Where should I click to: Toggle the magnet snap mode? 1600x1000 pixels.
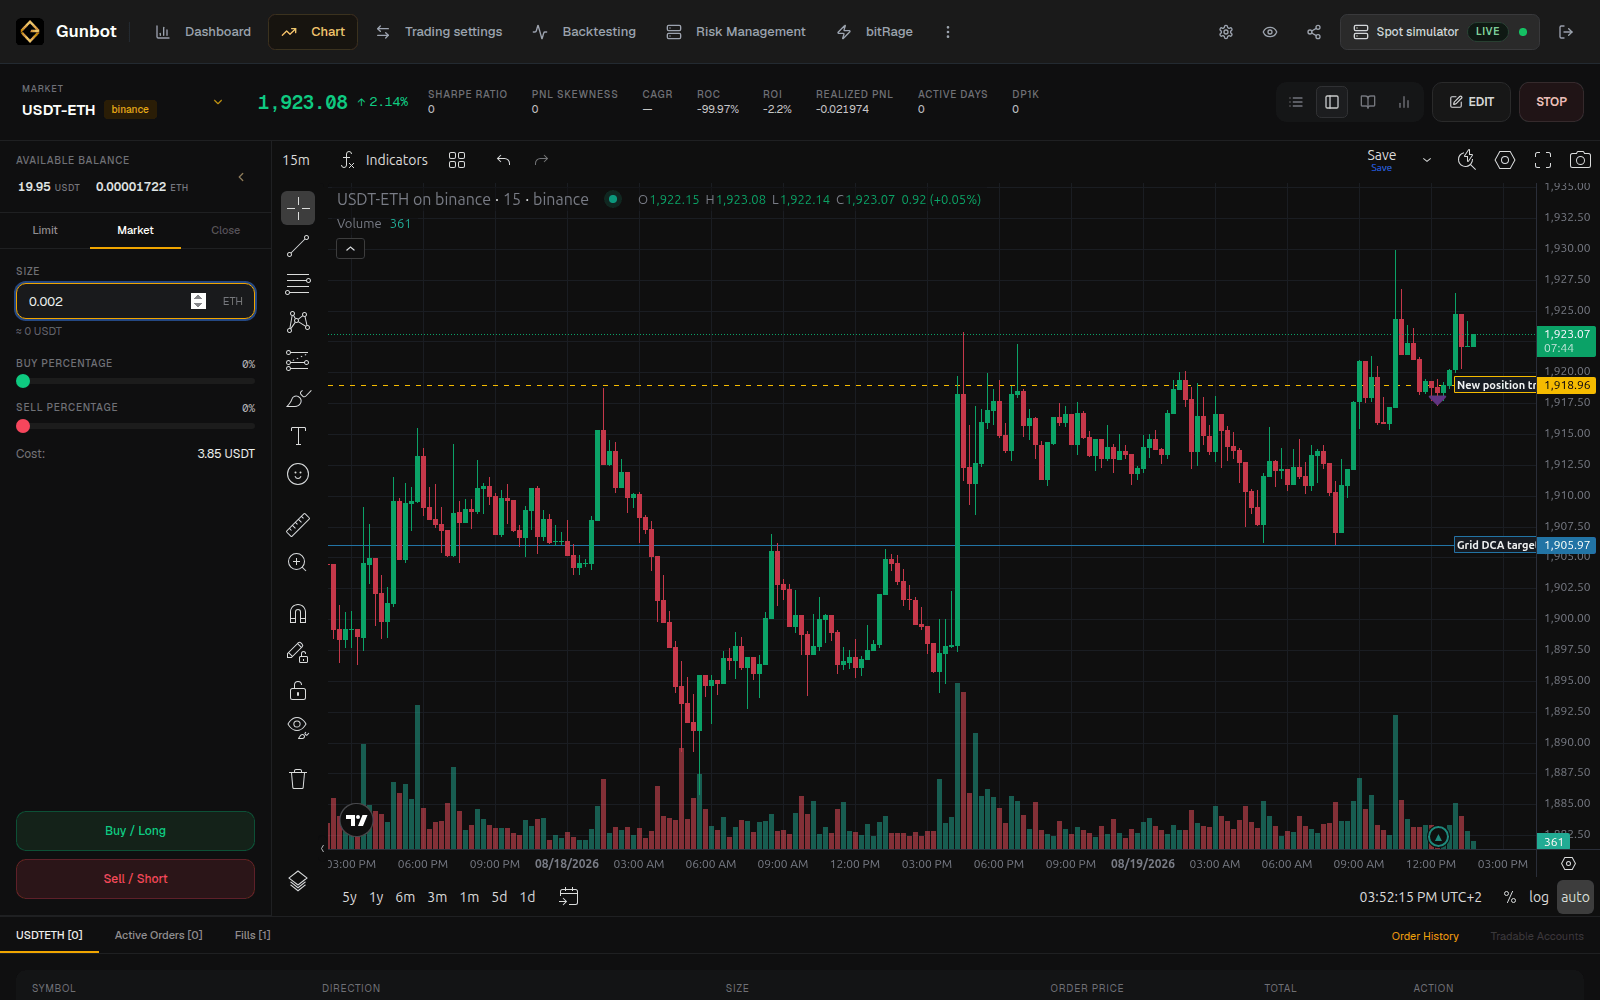(298, 614)
